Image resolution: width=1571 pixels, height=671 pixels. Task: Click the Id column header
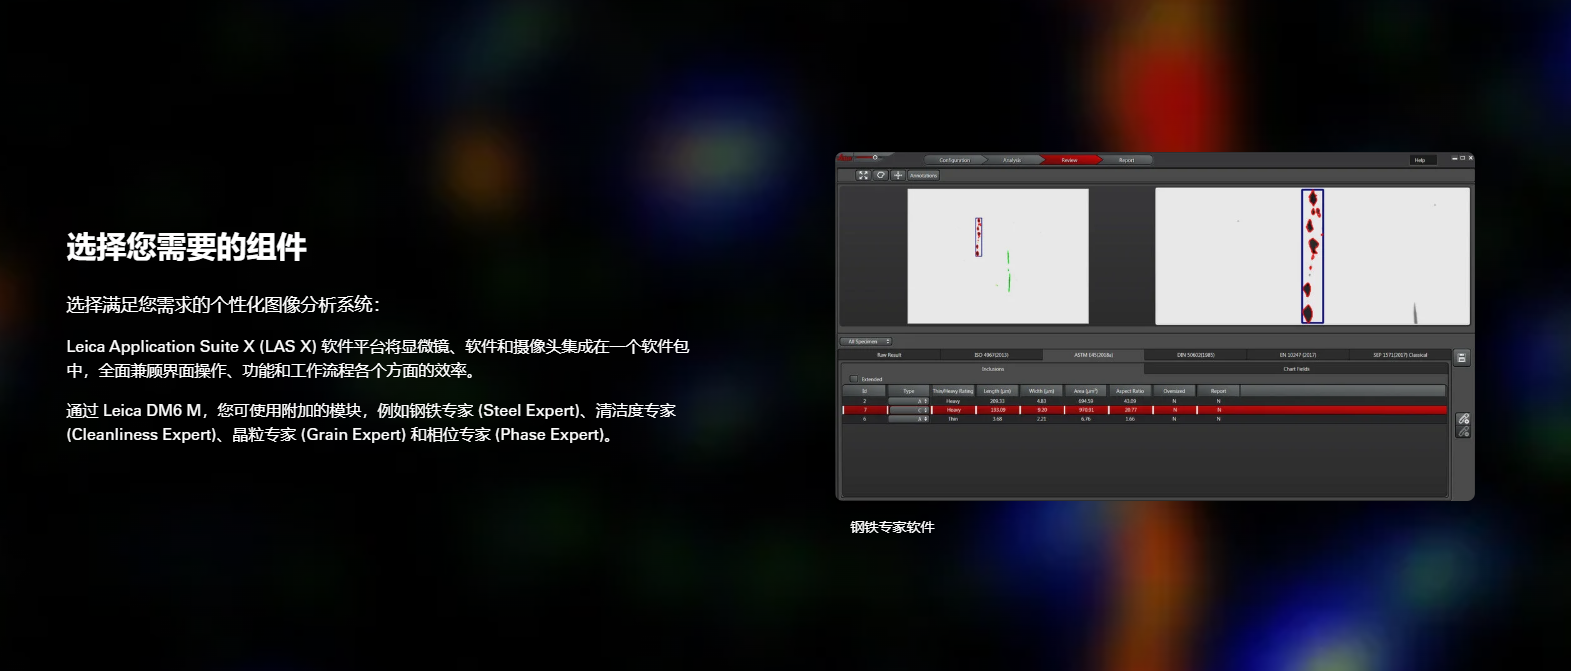tap(864, 391)
